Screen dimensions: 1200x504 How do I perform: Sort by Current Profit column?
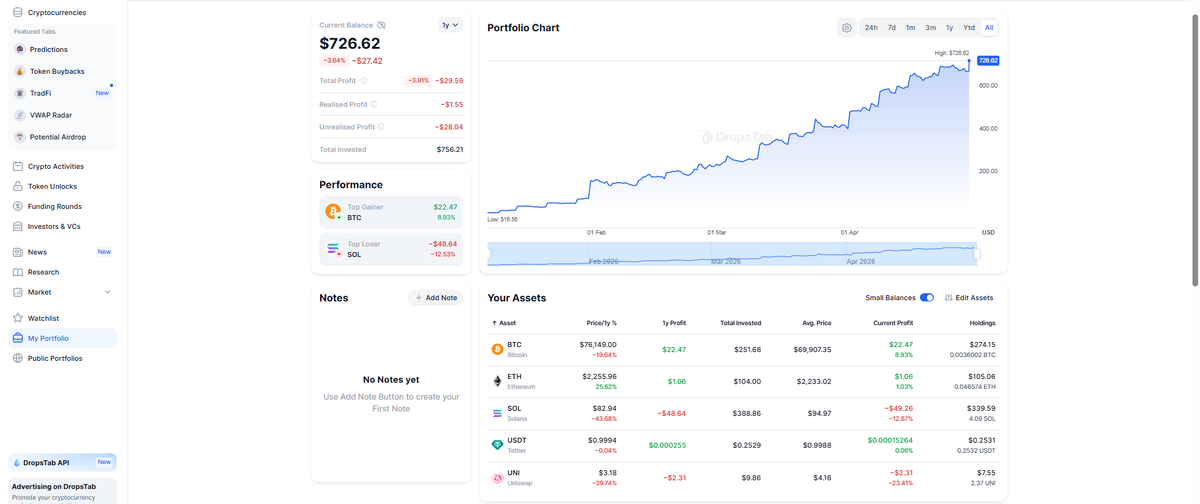893,323
